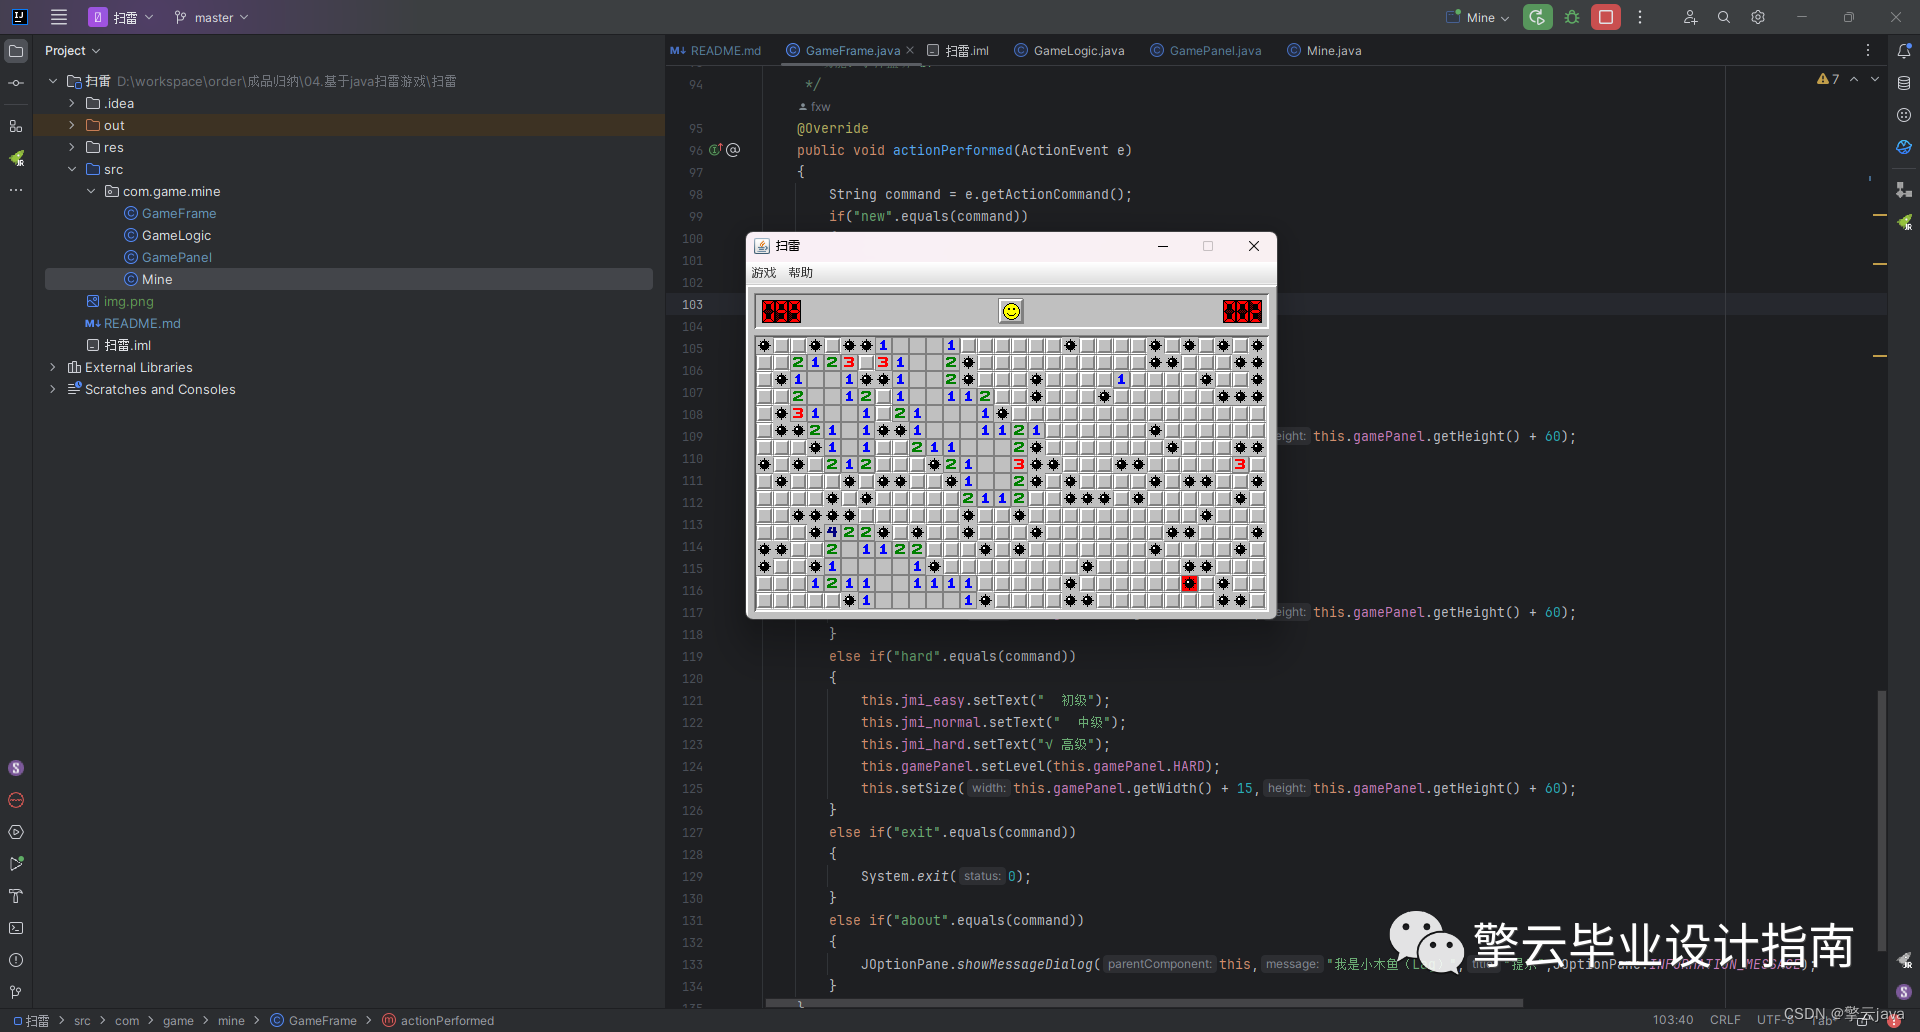Open the Mine run configuration dropdown
Image resolution: width=1920 pixels, height=1032 pixels.
tap(1478, 17)
